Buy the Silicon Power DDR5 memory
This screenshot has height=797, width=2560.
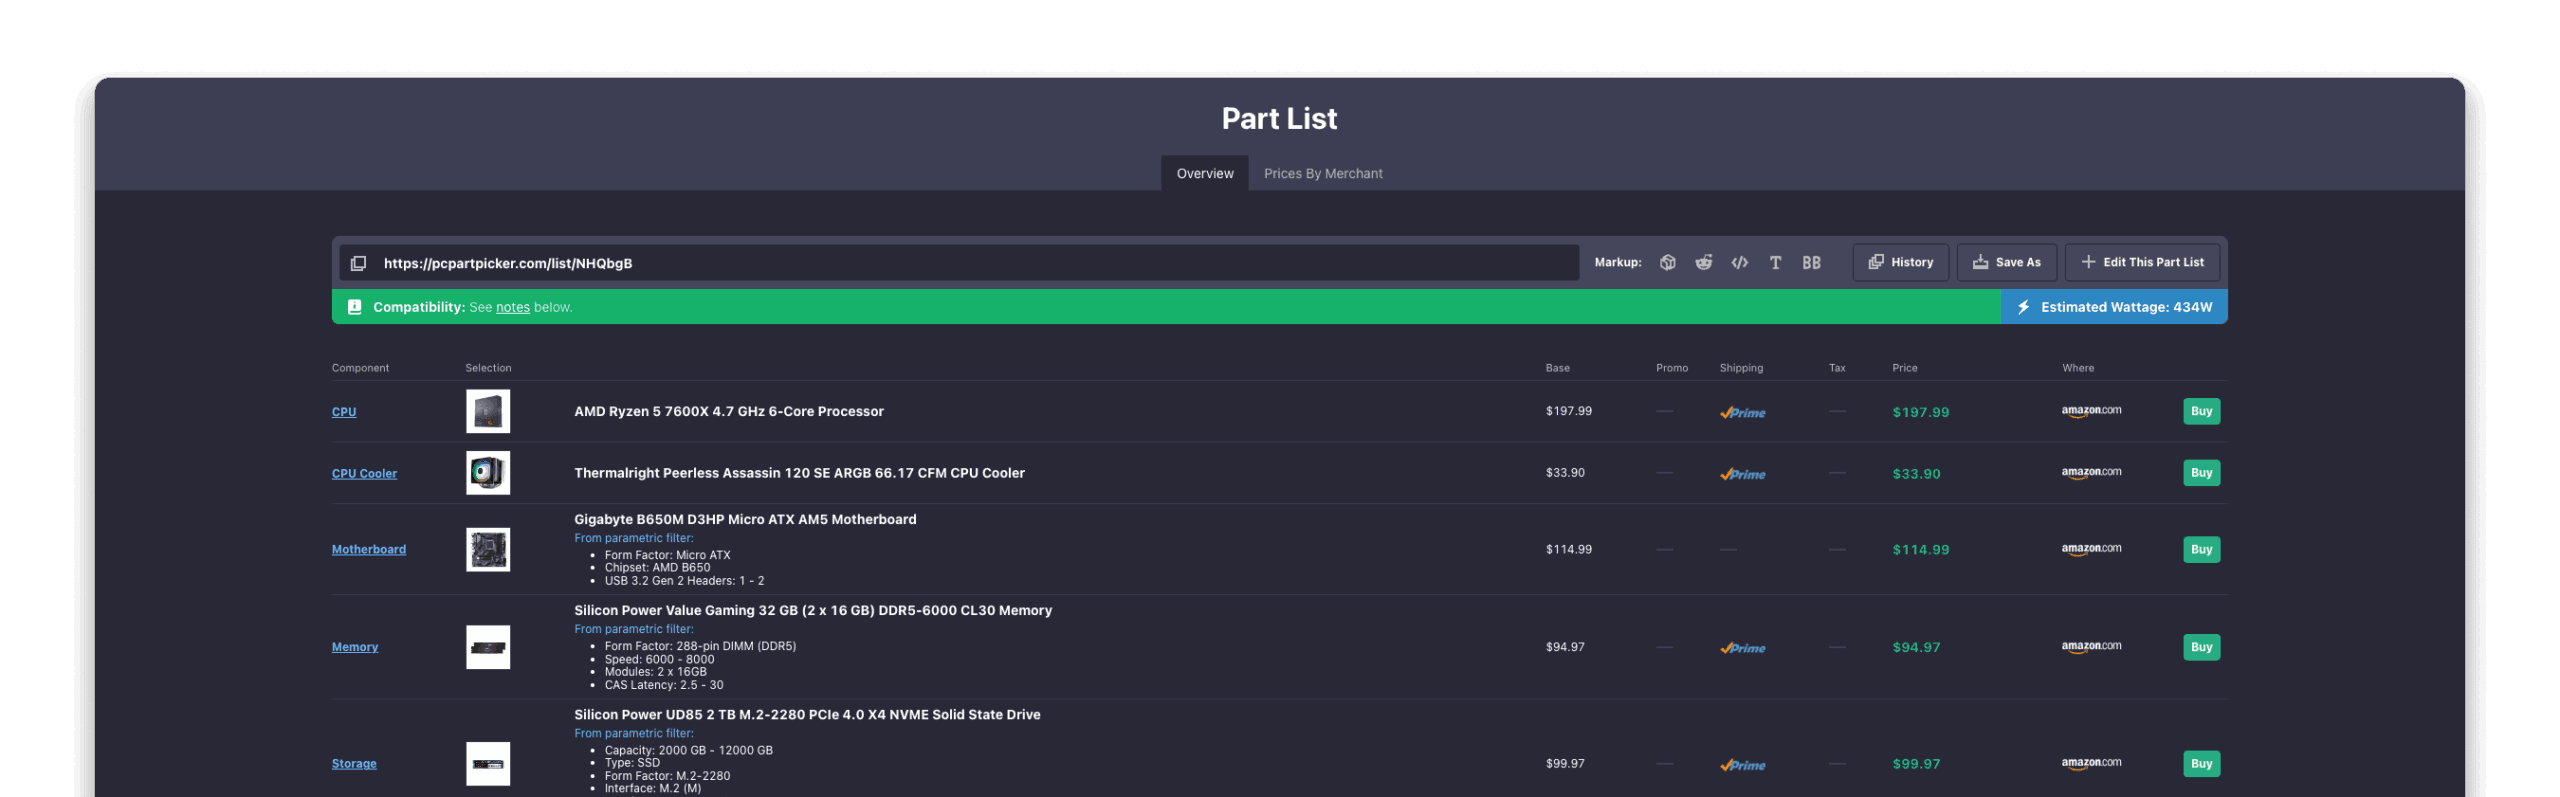(2201, 648)
